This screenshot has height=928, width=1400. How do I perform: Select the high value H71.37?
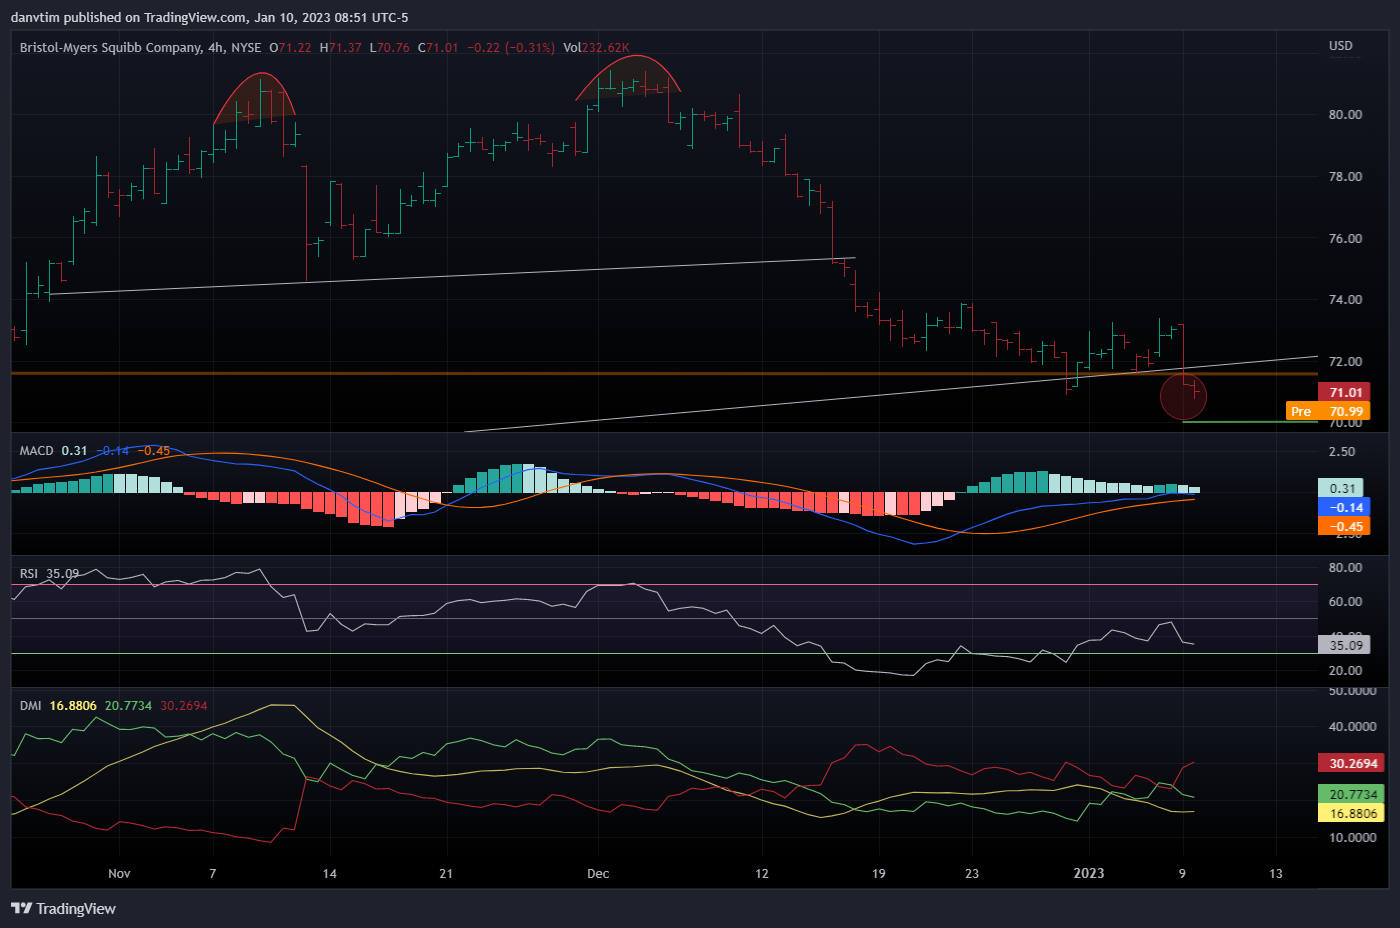coord(340,47)
